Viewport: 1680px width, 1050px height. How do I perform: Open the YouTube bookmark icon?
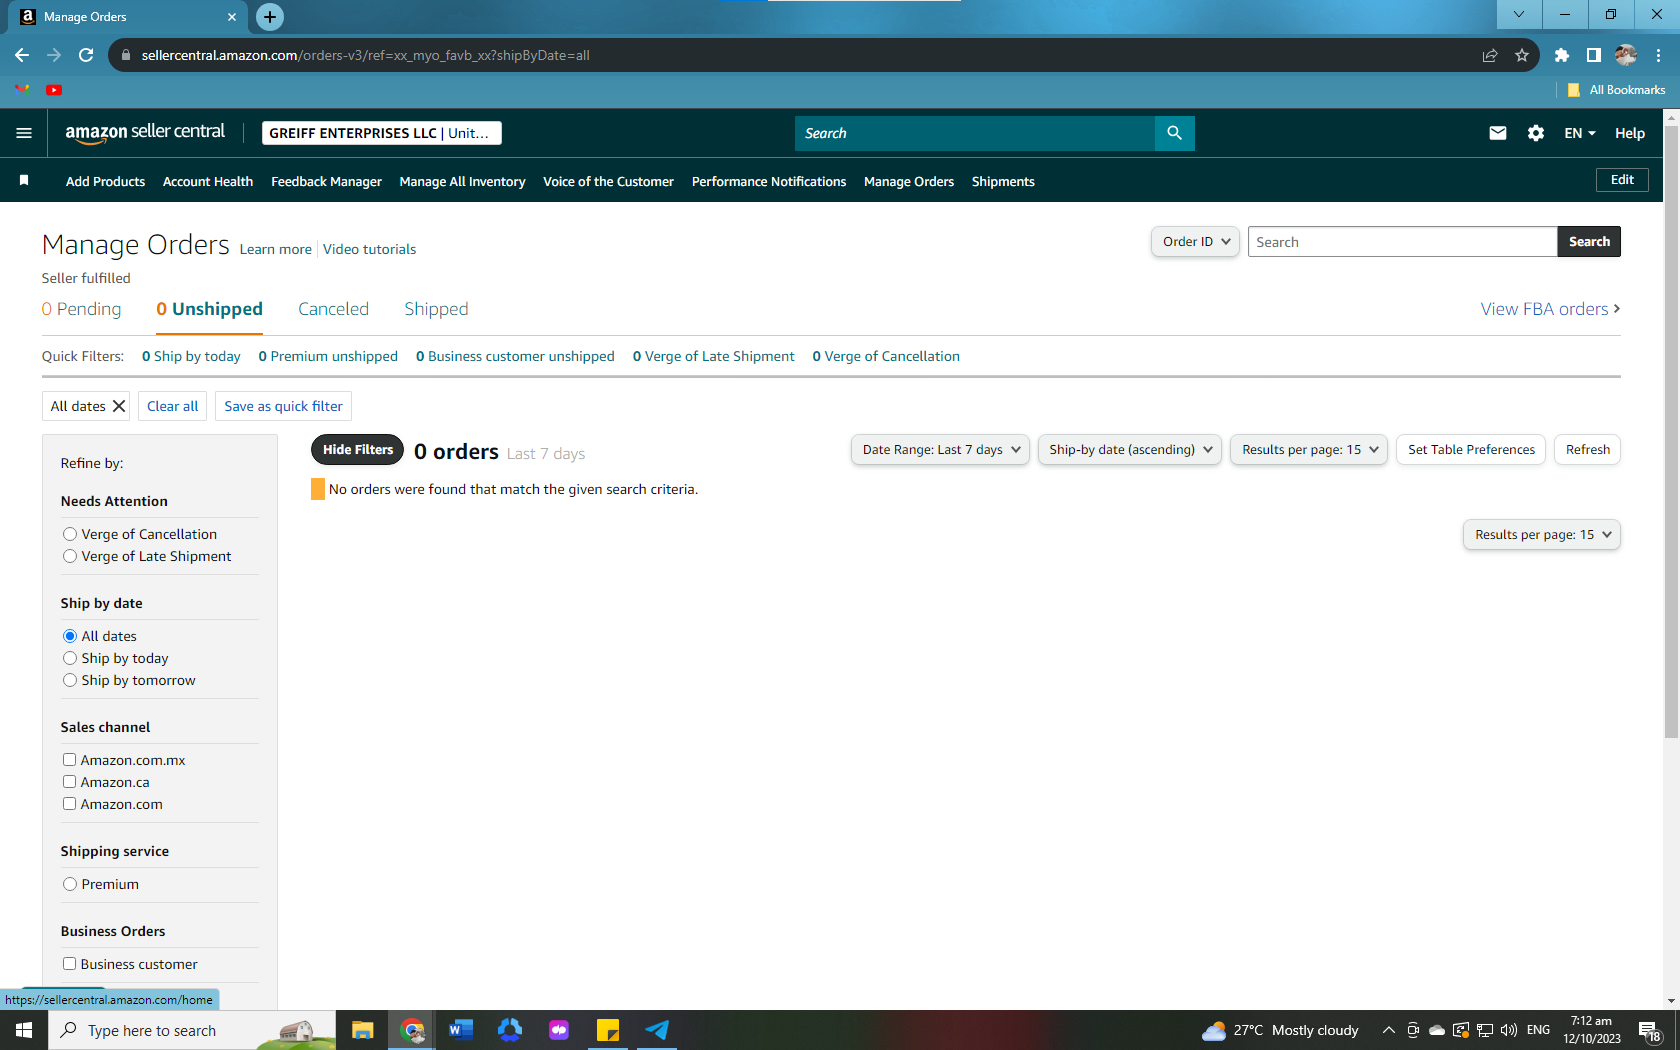[54, 90]
